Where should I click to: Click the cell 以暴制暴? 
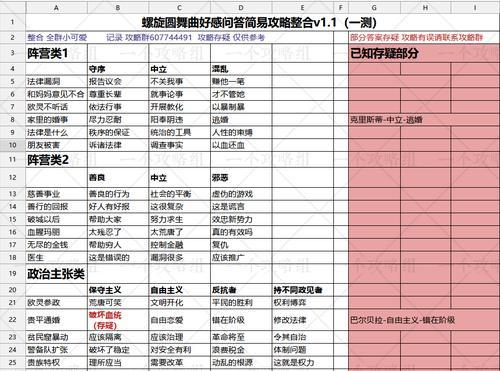point(241,107)
